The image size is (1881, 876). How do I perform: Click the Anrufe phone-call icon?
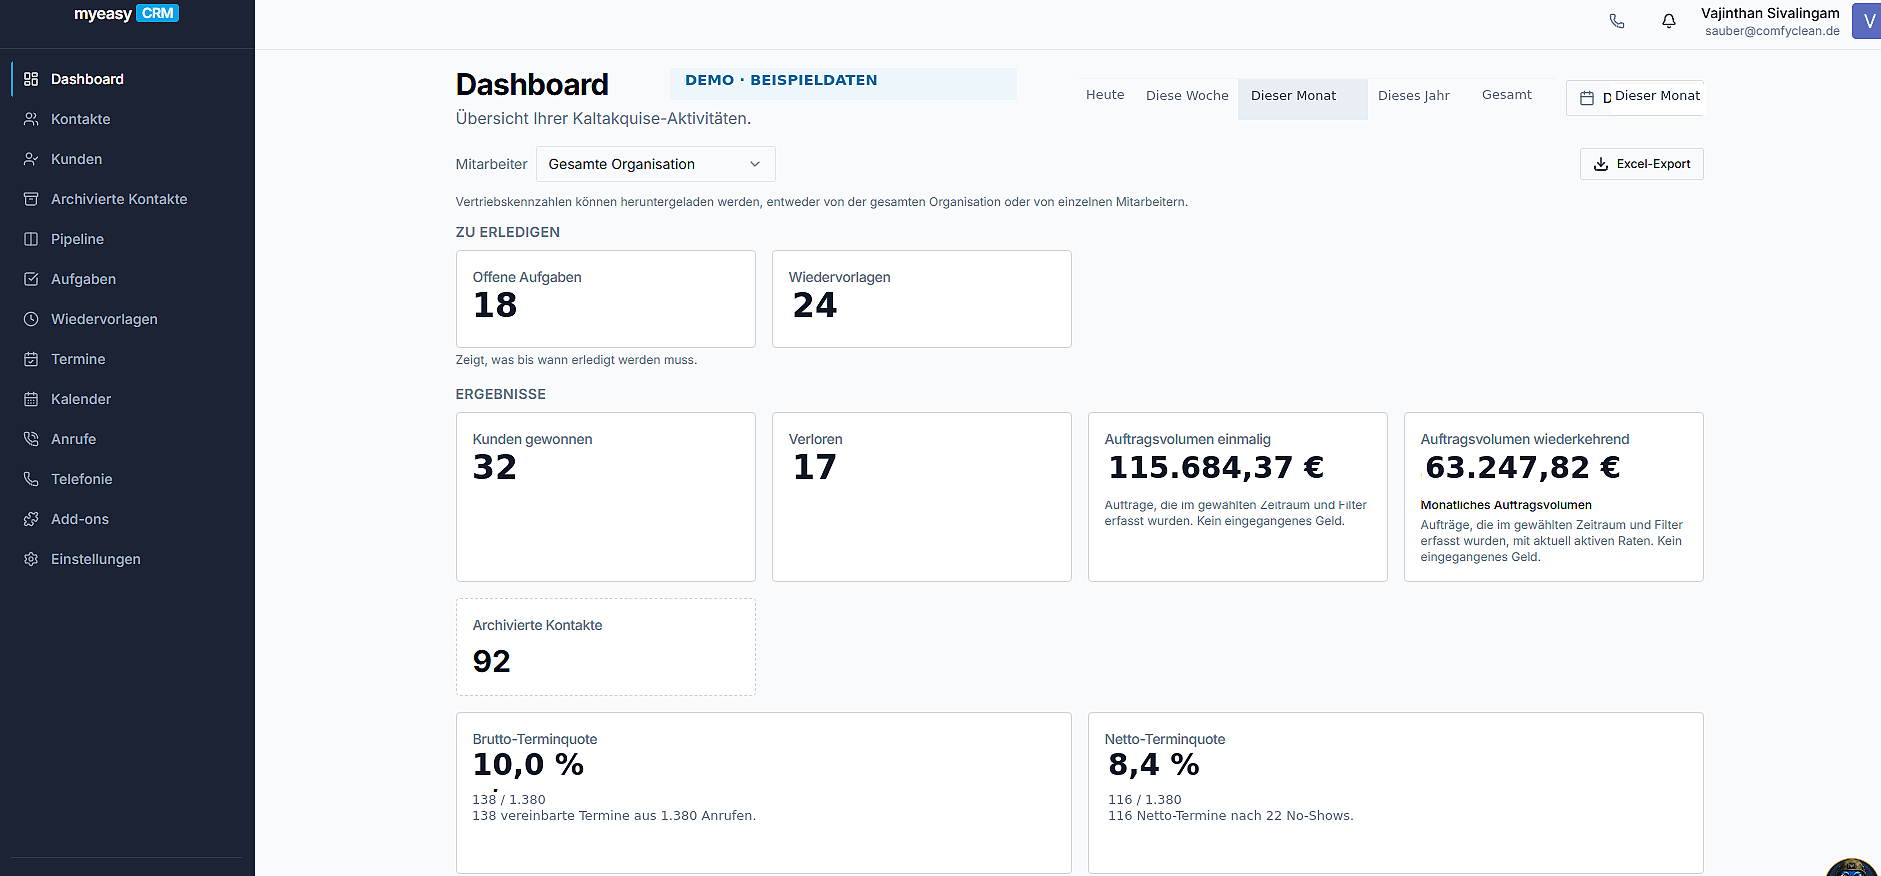pyautogui.click(x=31, y=439)
